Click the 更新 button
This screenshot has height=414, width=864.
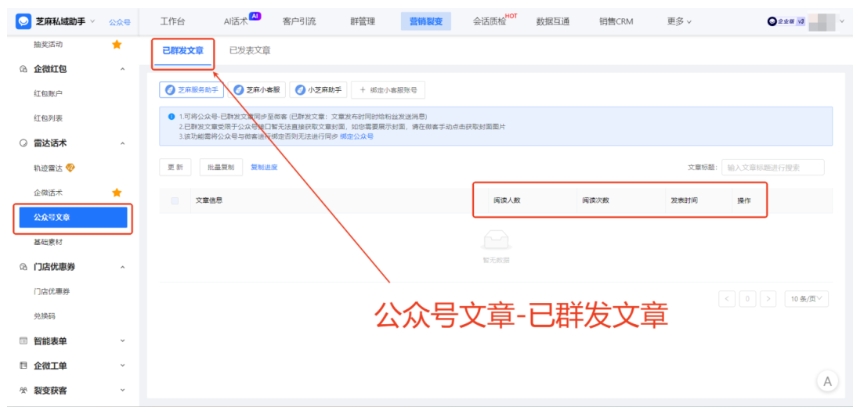click(175, 167)
